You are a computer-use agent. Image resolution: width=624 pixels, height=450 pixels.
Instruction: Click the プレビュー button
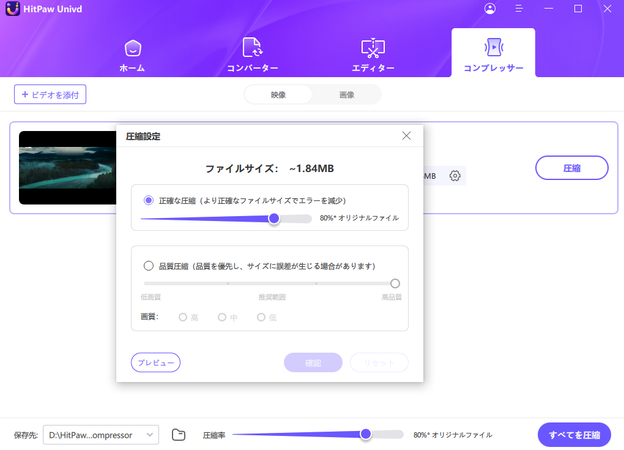[x=156, y=362]
